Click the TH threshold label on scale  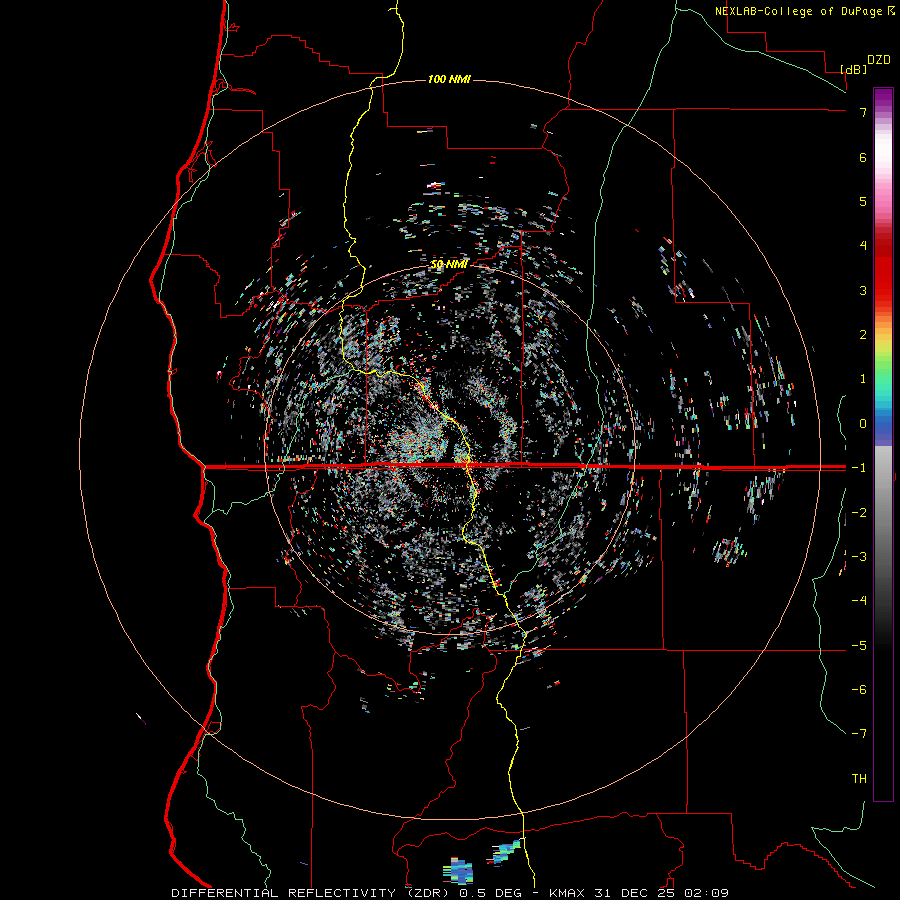[x=859, y=779]
